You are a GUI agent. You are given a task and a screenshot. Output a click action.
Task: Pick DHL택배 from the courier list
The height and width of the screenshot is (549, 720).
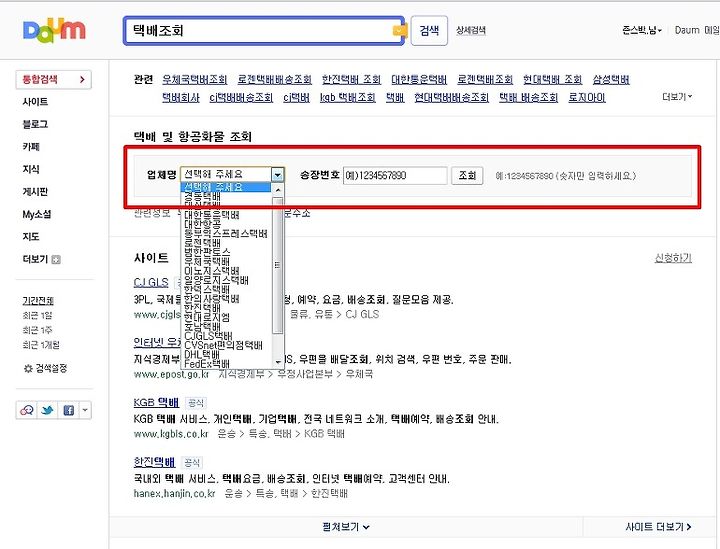point(202,354)
